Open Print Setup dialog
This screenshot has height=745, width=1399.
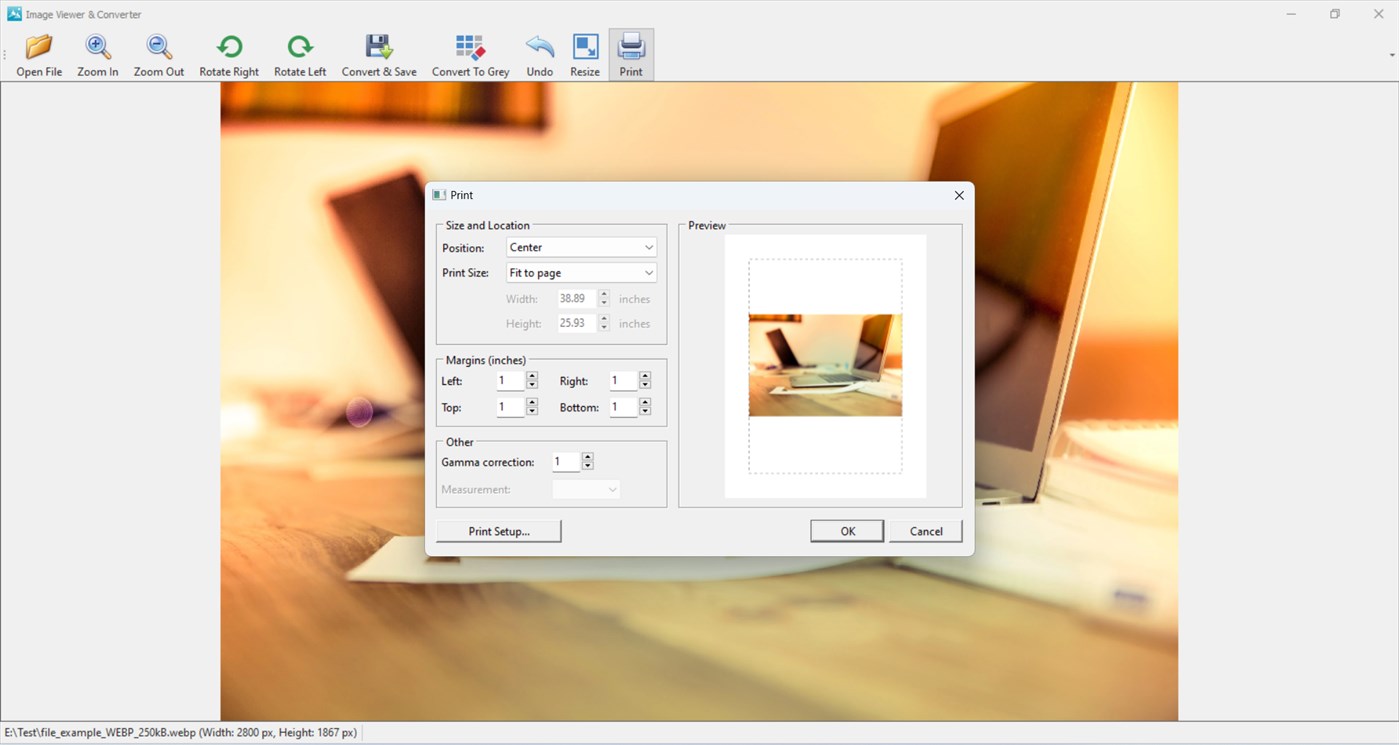pos(497,530)
